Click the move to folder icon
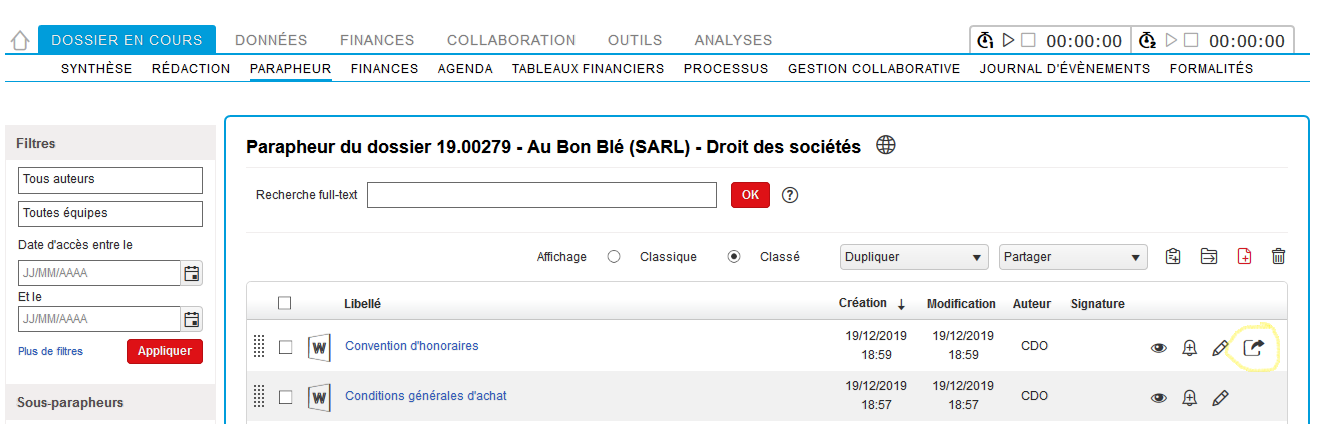 1209,256
